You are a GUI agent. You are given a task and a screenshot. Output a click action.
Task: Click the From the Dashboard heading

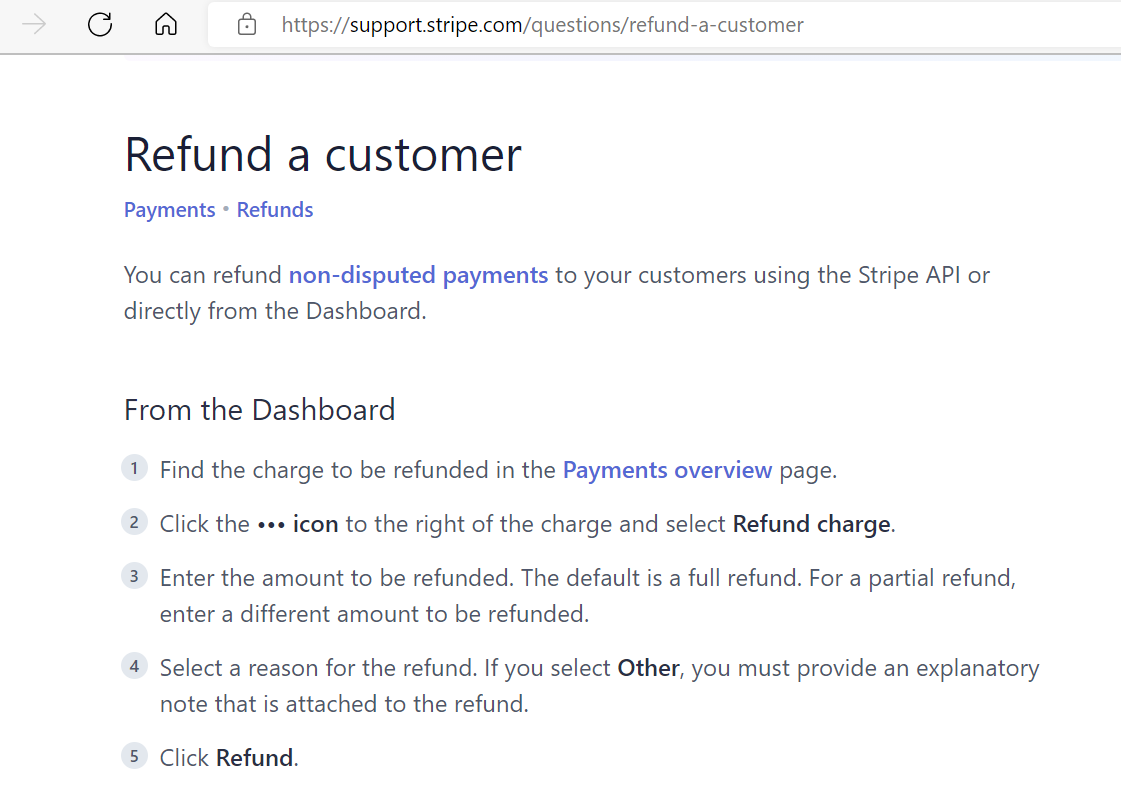pos(260,410)
